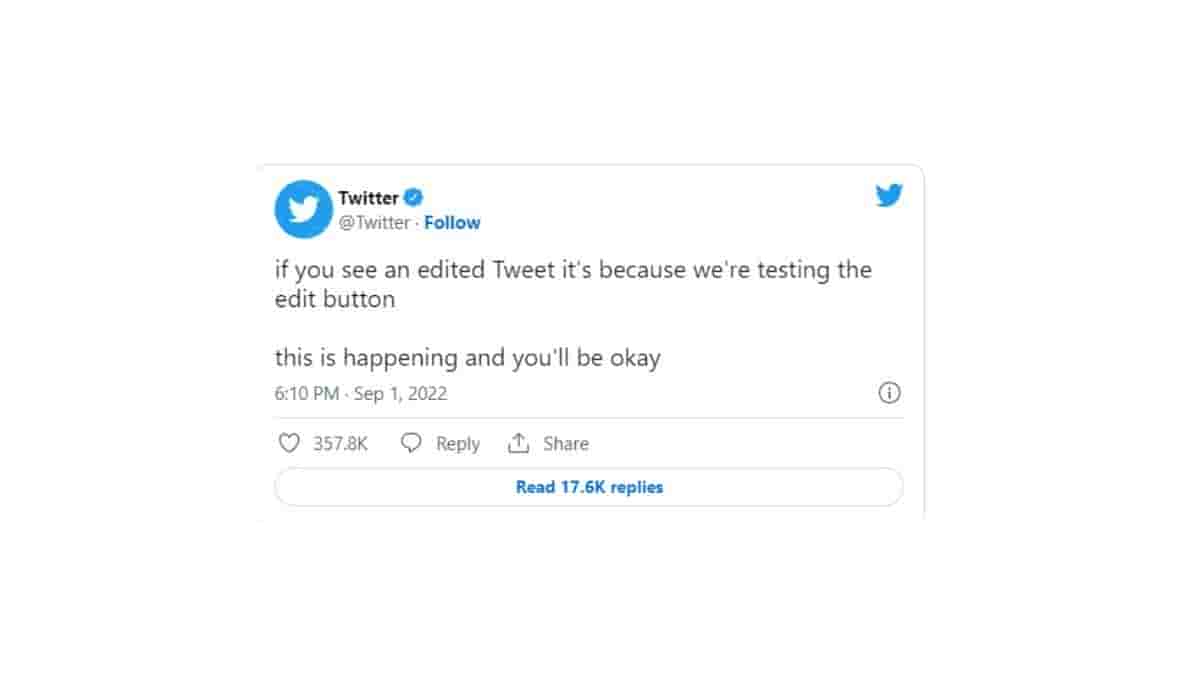Click the blue verified badge
Image resolution: width=1200 pixels, height=675 pixels.
[413, 197]
